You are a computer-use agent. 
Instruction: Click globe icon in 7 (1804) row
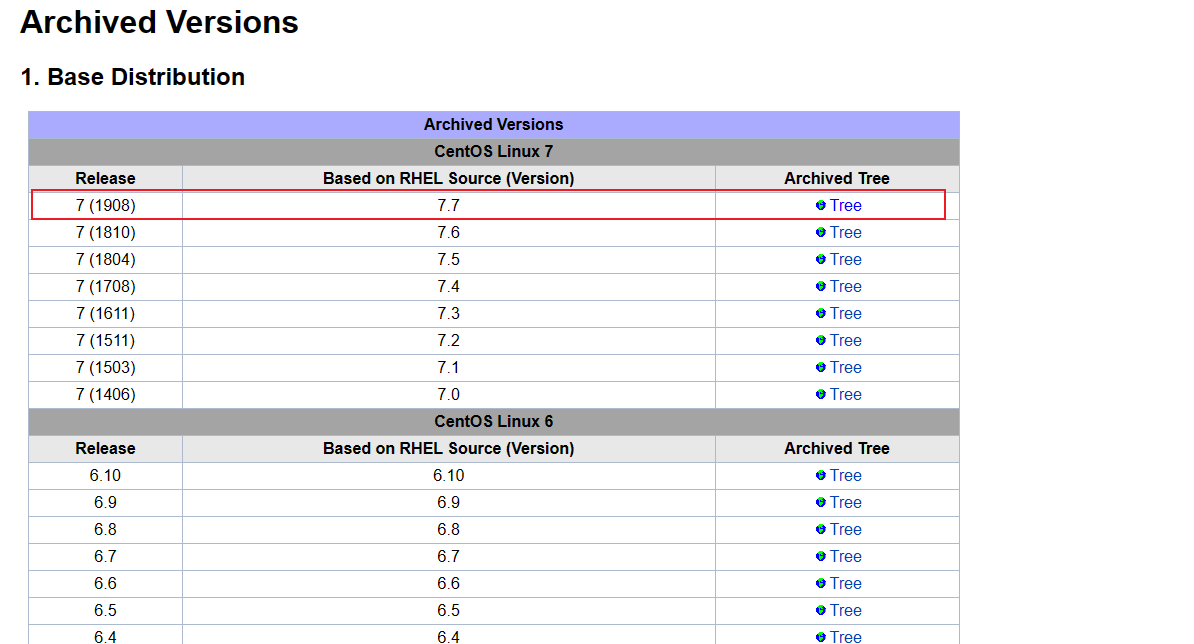(x=820, y=260)
